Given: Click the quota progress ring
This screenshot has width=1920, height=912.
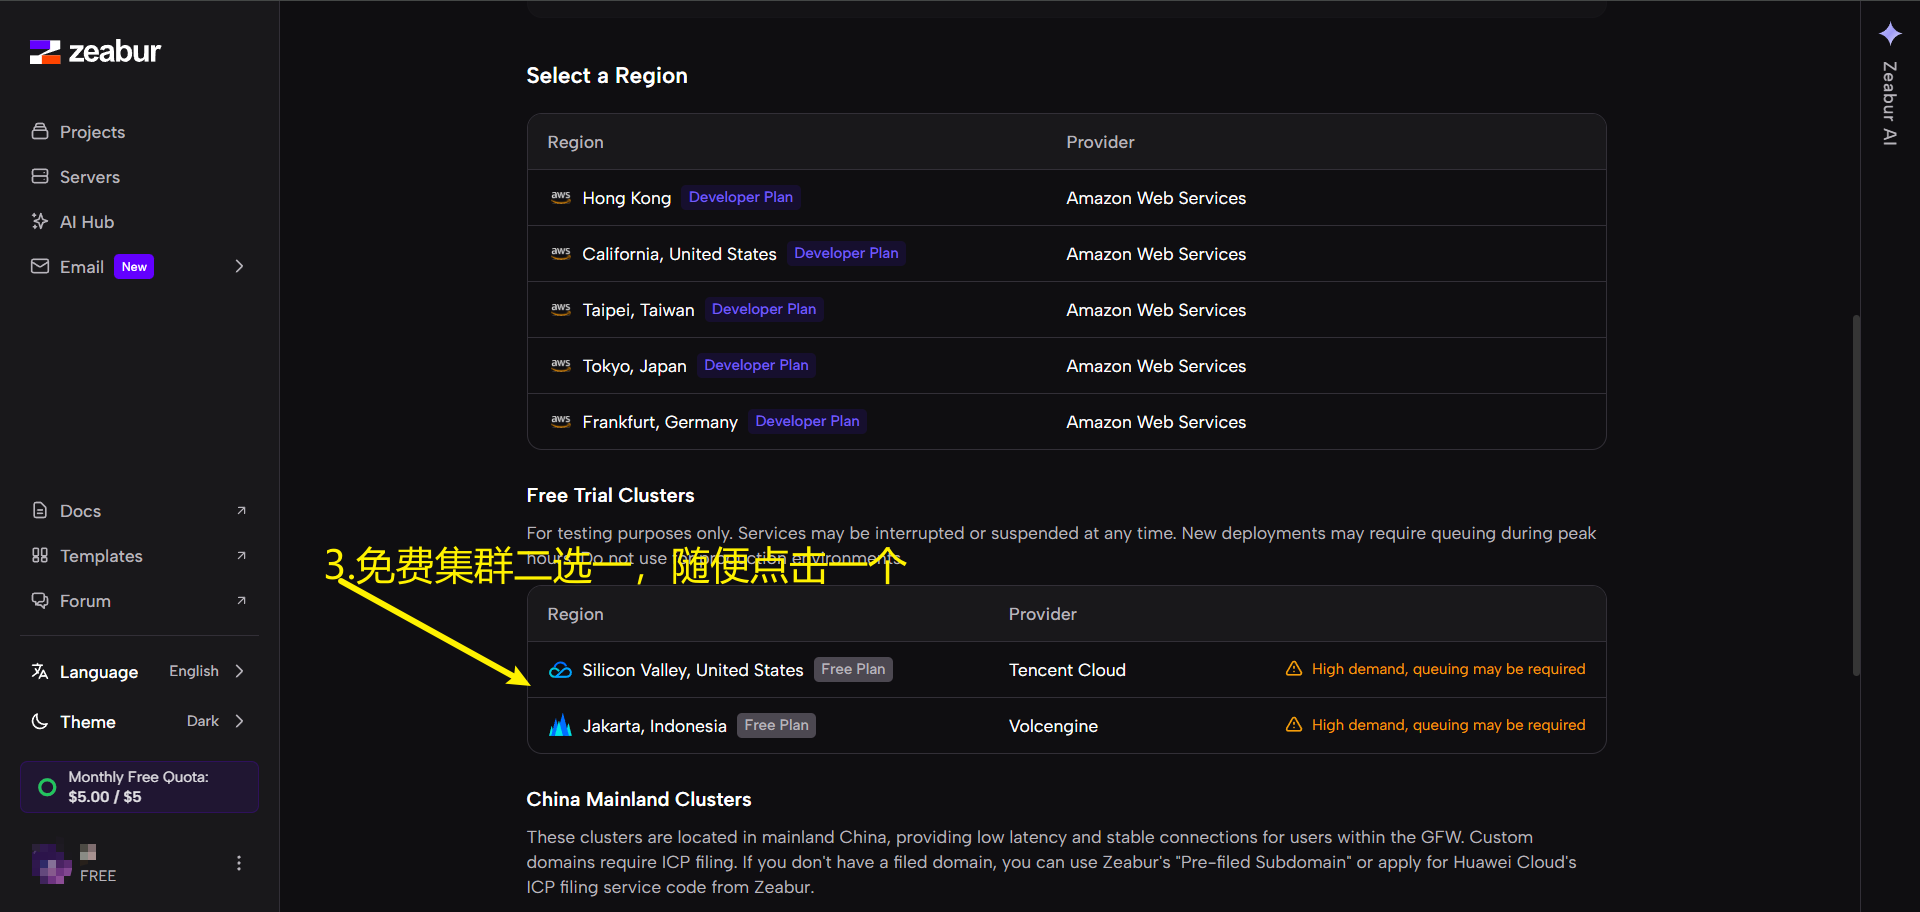Looking at the screenshot, I should (x=47, y=787).
